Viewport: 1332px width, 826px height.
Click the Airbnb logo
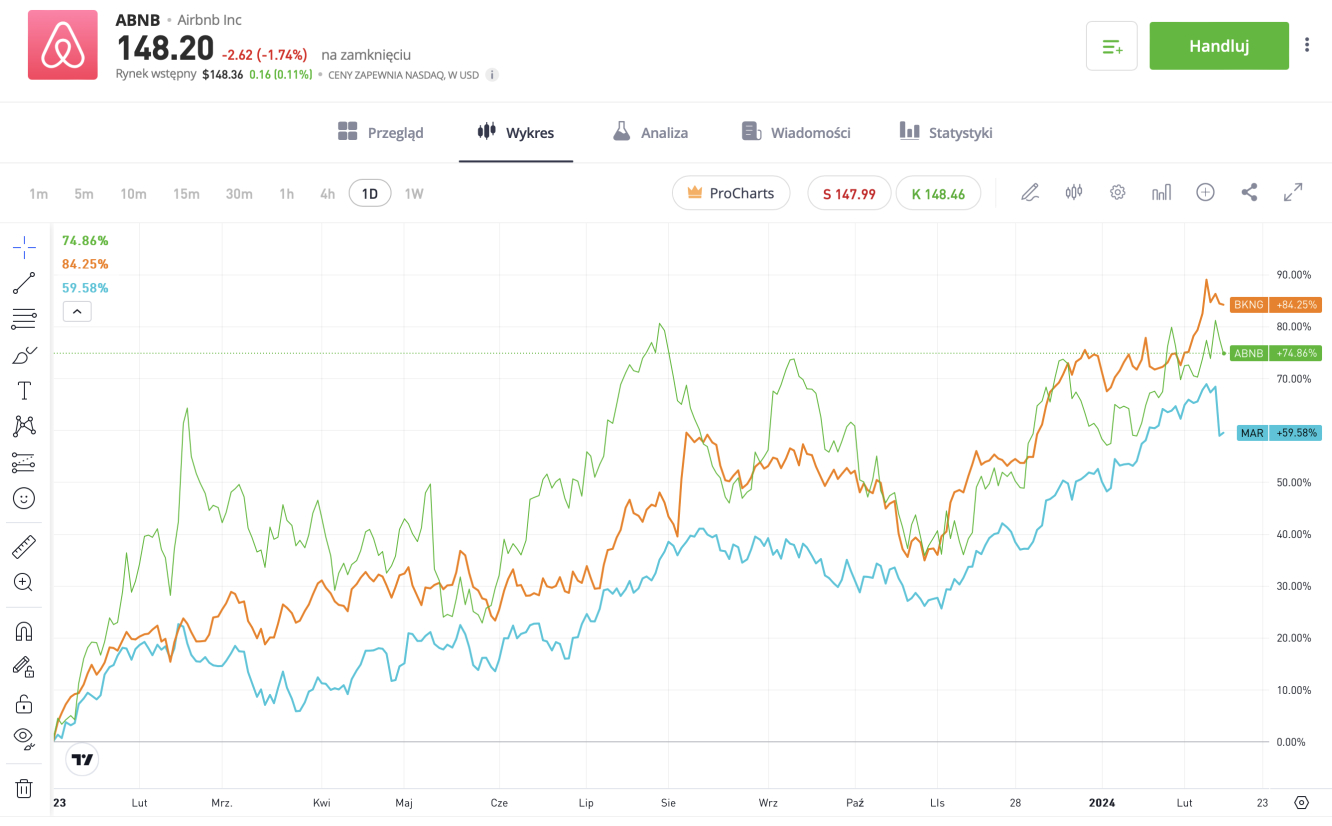pos(63,45)
